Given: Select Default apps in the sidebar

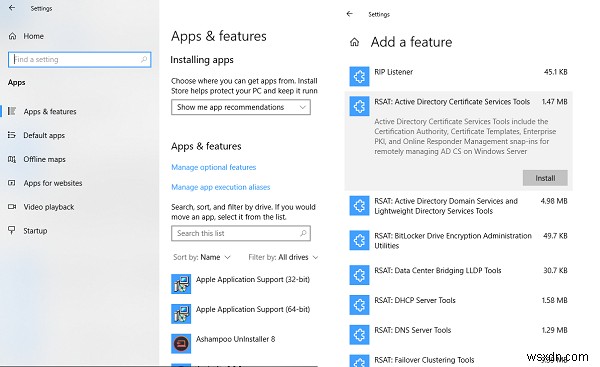Looking at the screenshot, I should [44, 135].
